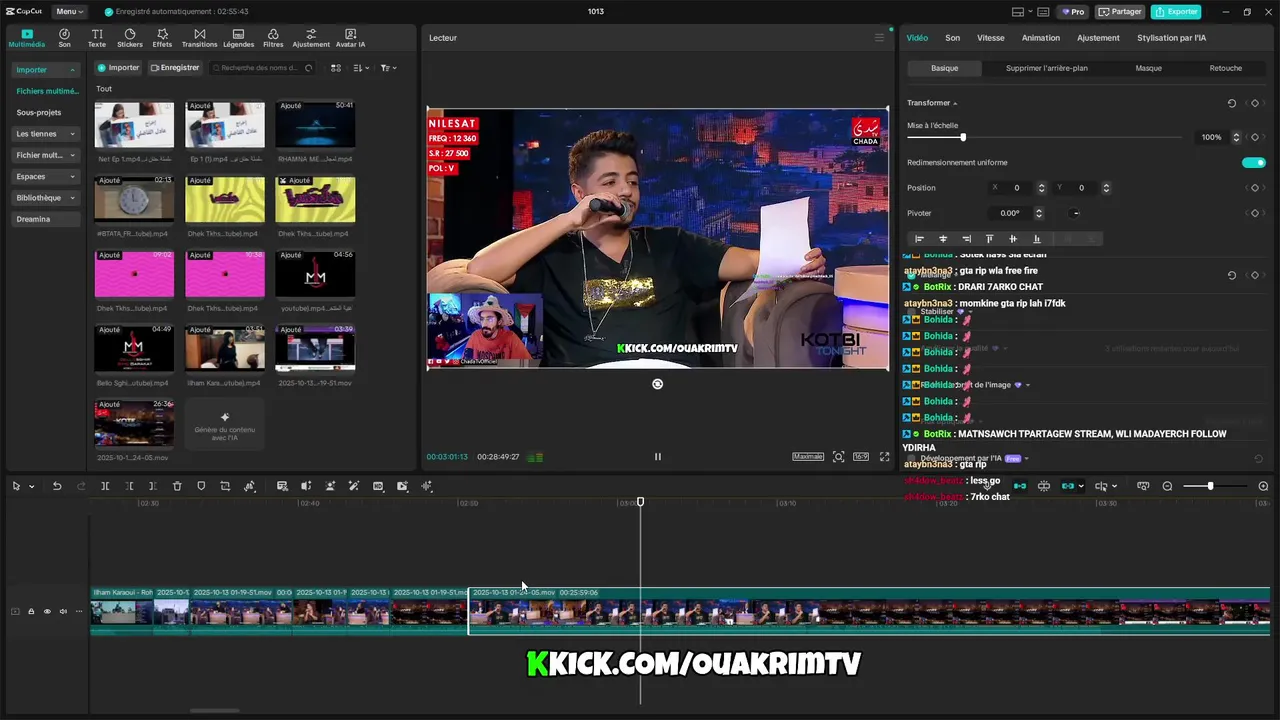The width and height of the screenshot is (1280, 720).
Task: Toggle linkage button in timeline toolbar
Action: 1068,486
